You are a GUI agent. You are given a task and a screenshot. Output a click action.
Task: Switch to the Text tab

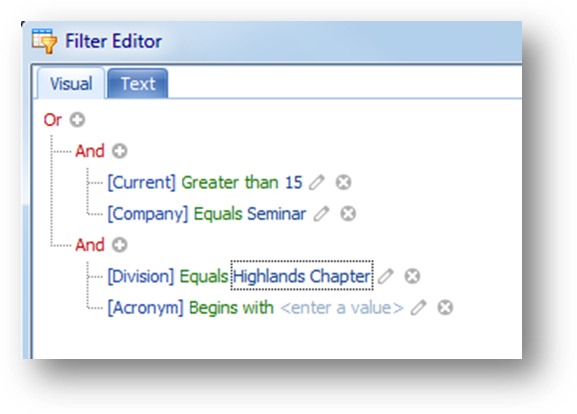[138, 84]
